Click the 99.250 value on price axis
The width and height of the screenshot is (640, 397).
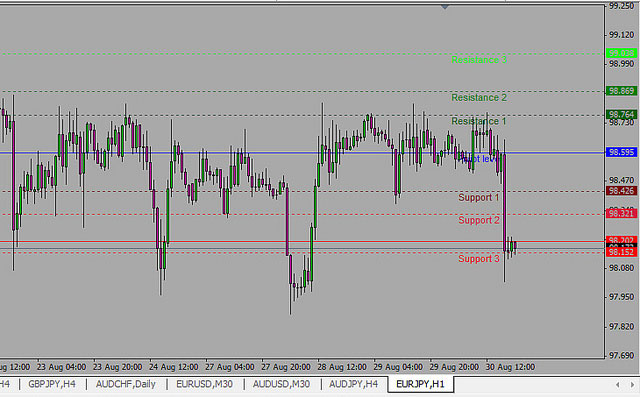(x=622, y=6)
